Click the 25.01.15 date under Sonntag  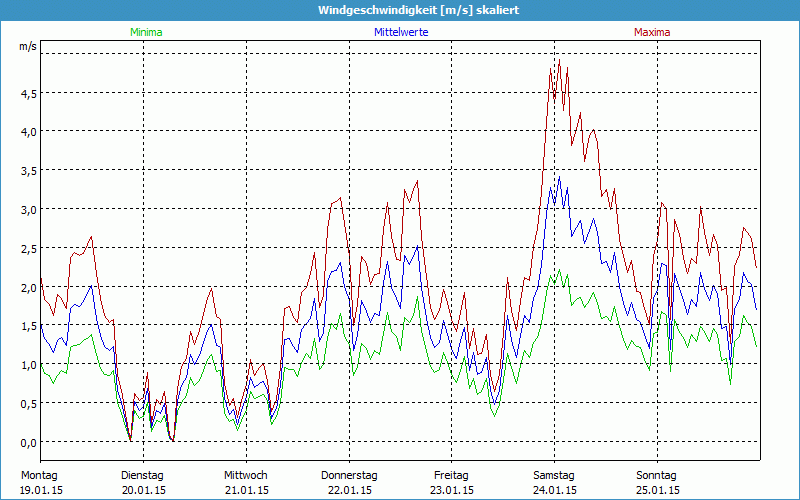click(657, 490)
